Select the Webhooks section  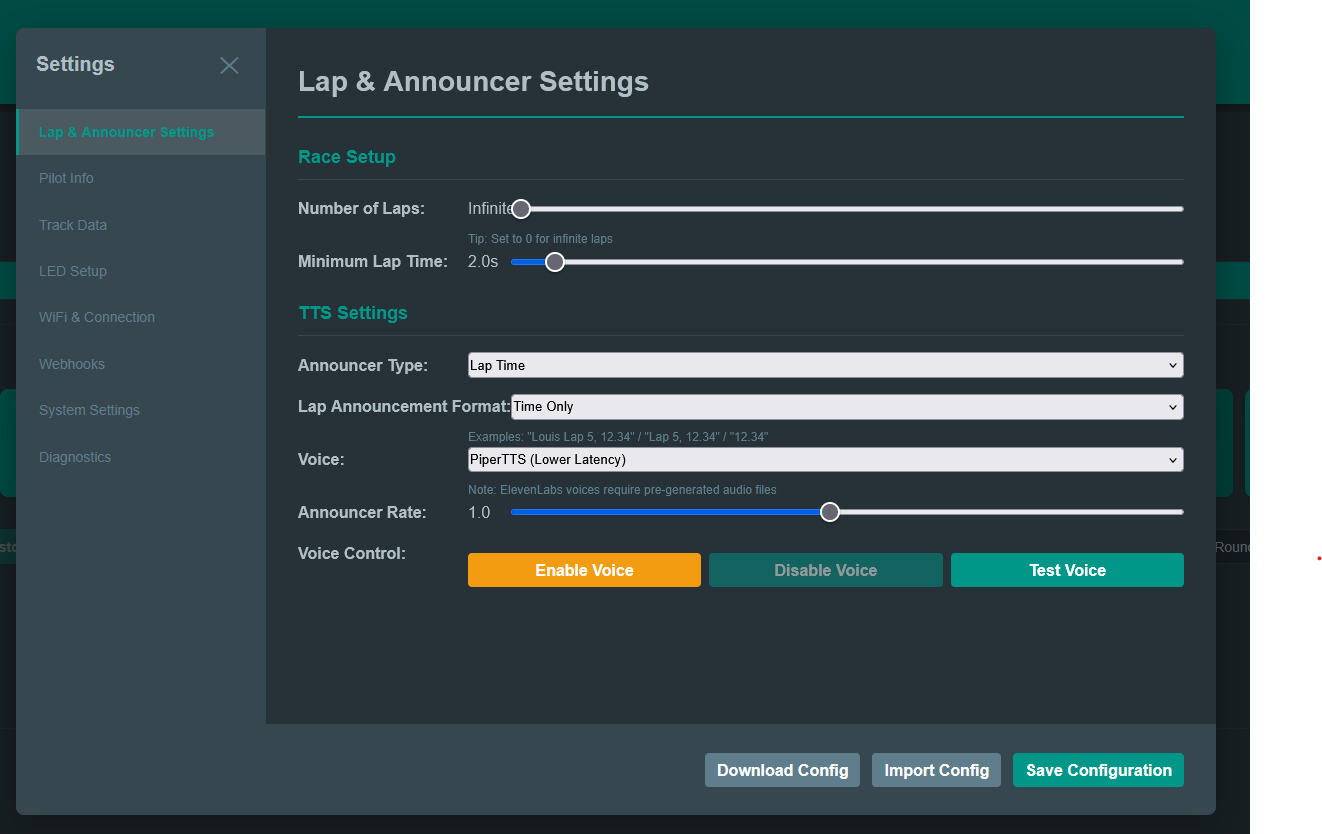click(141, 364)
